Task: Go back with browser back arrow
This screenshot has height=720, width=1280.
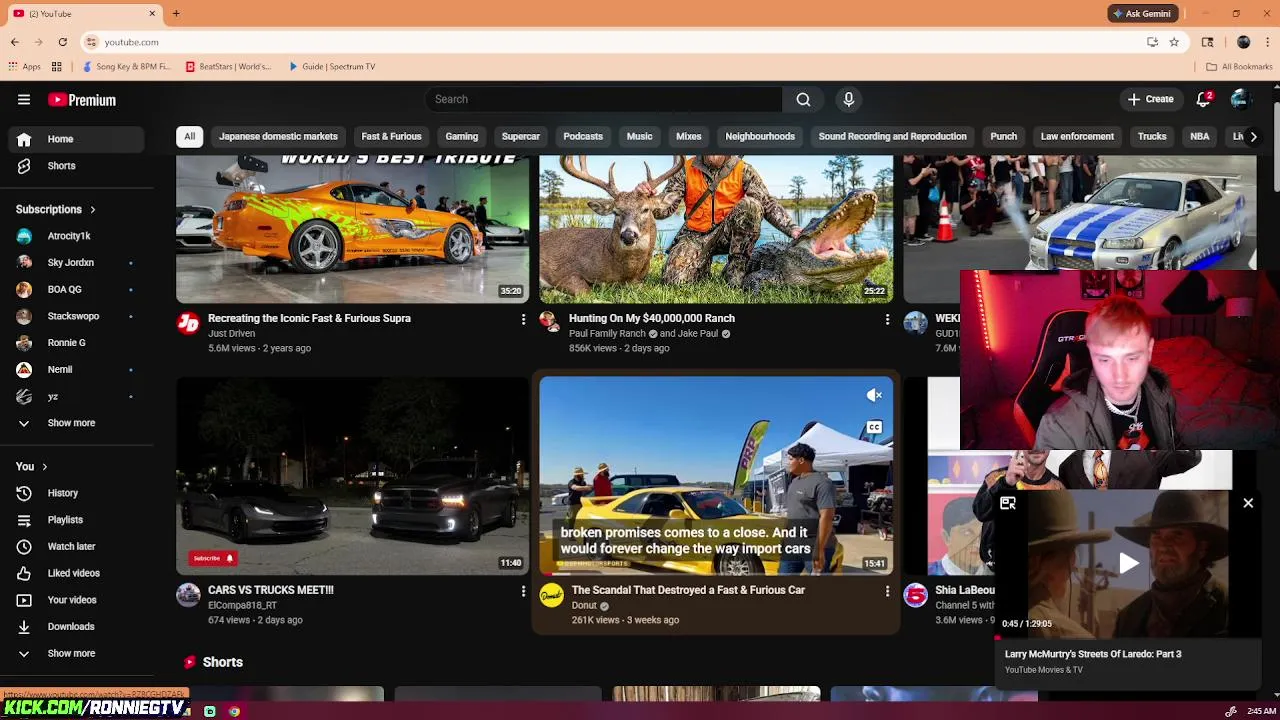Action: [x=14, y=42]
